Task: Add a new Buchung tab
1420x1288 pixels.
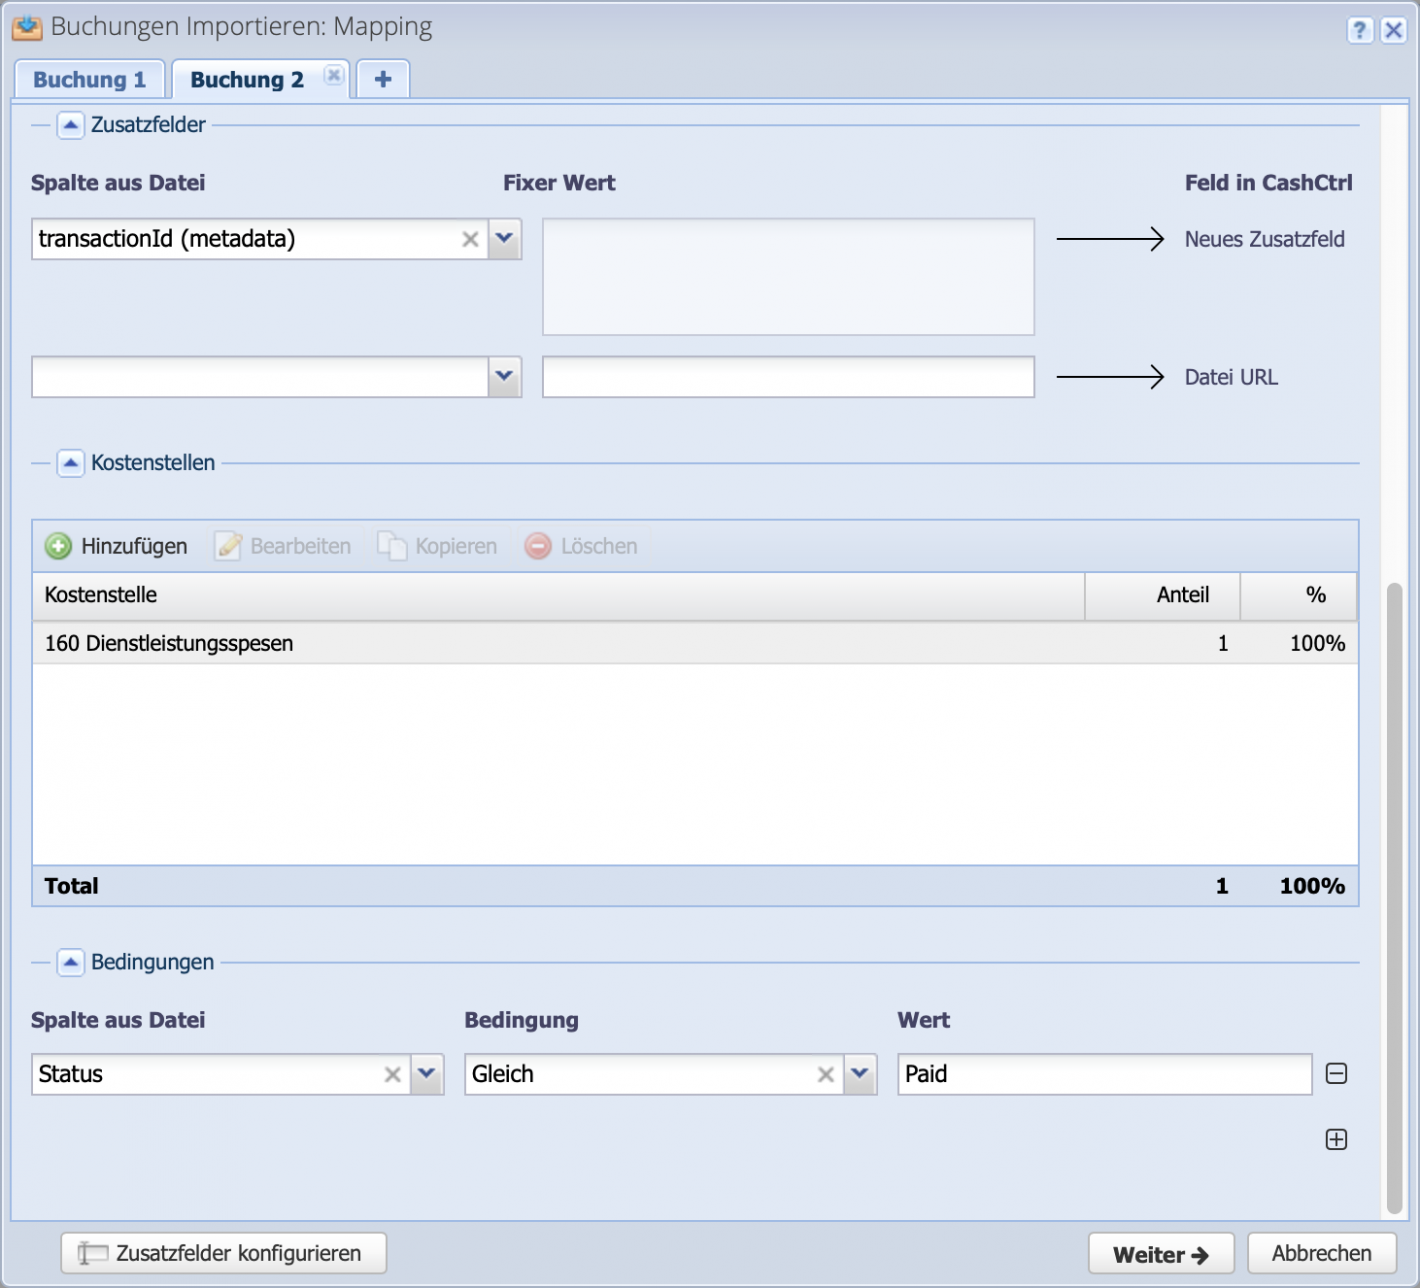Action: coord(383,78)
